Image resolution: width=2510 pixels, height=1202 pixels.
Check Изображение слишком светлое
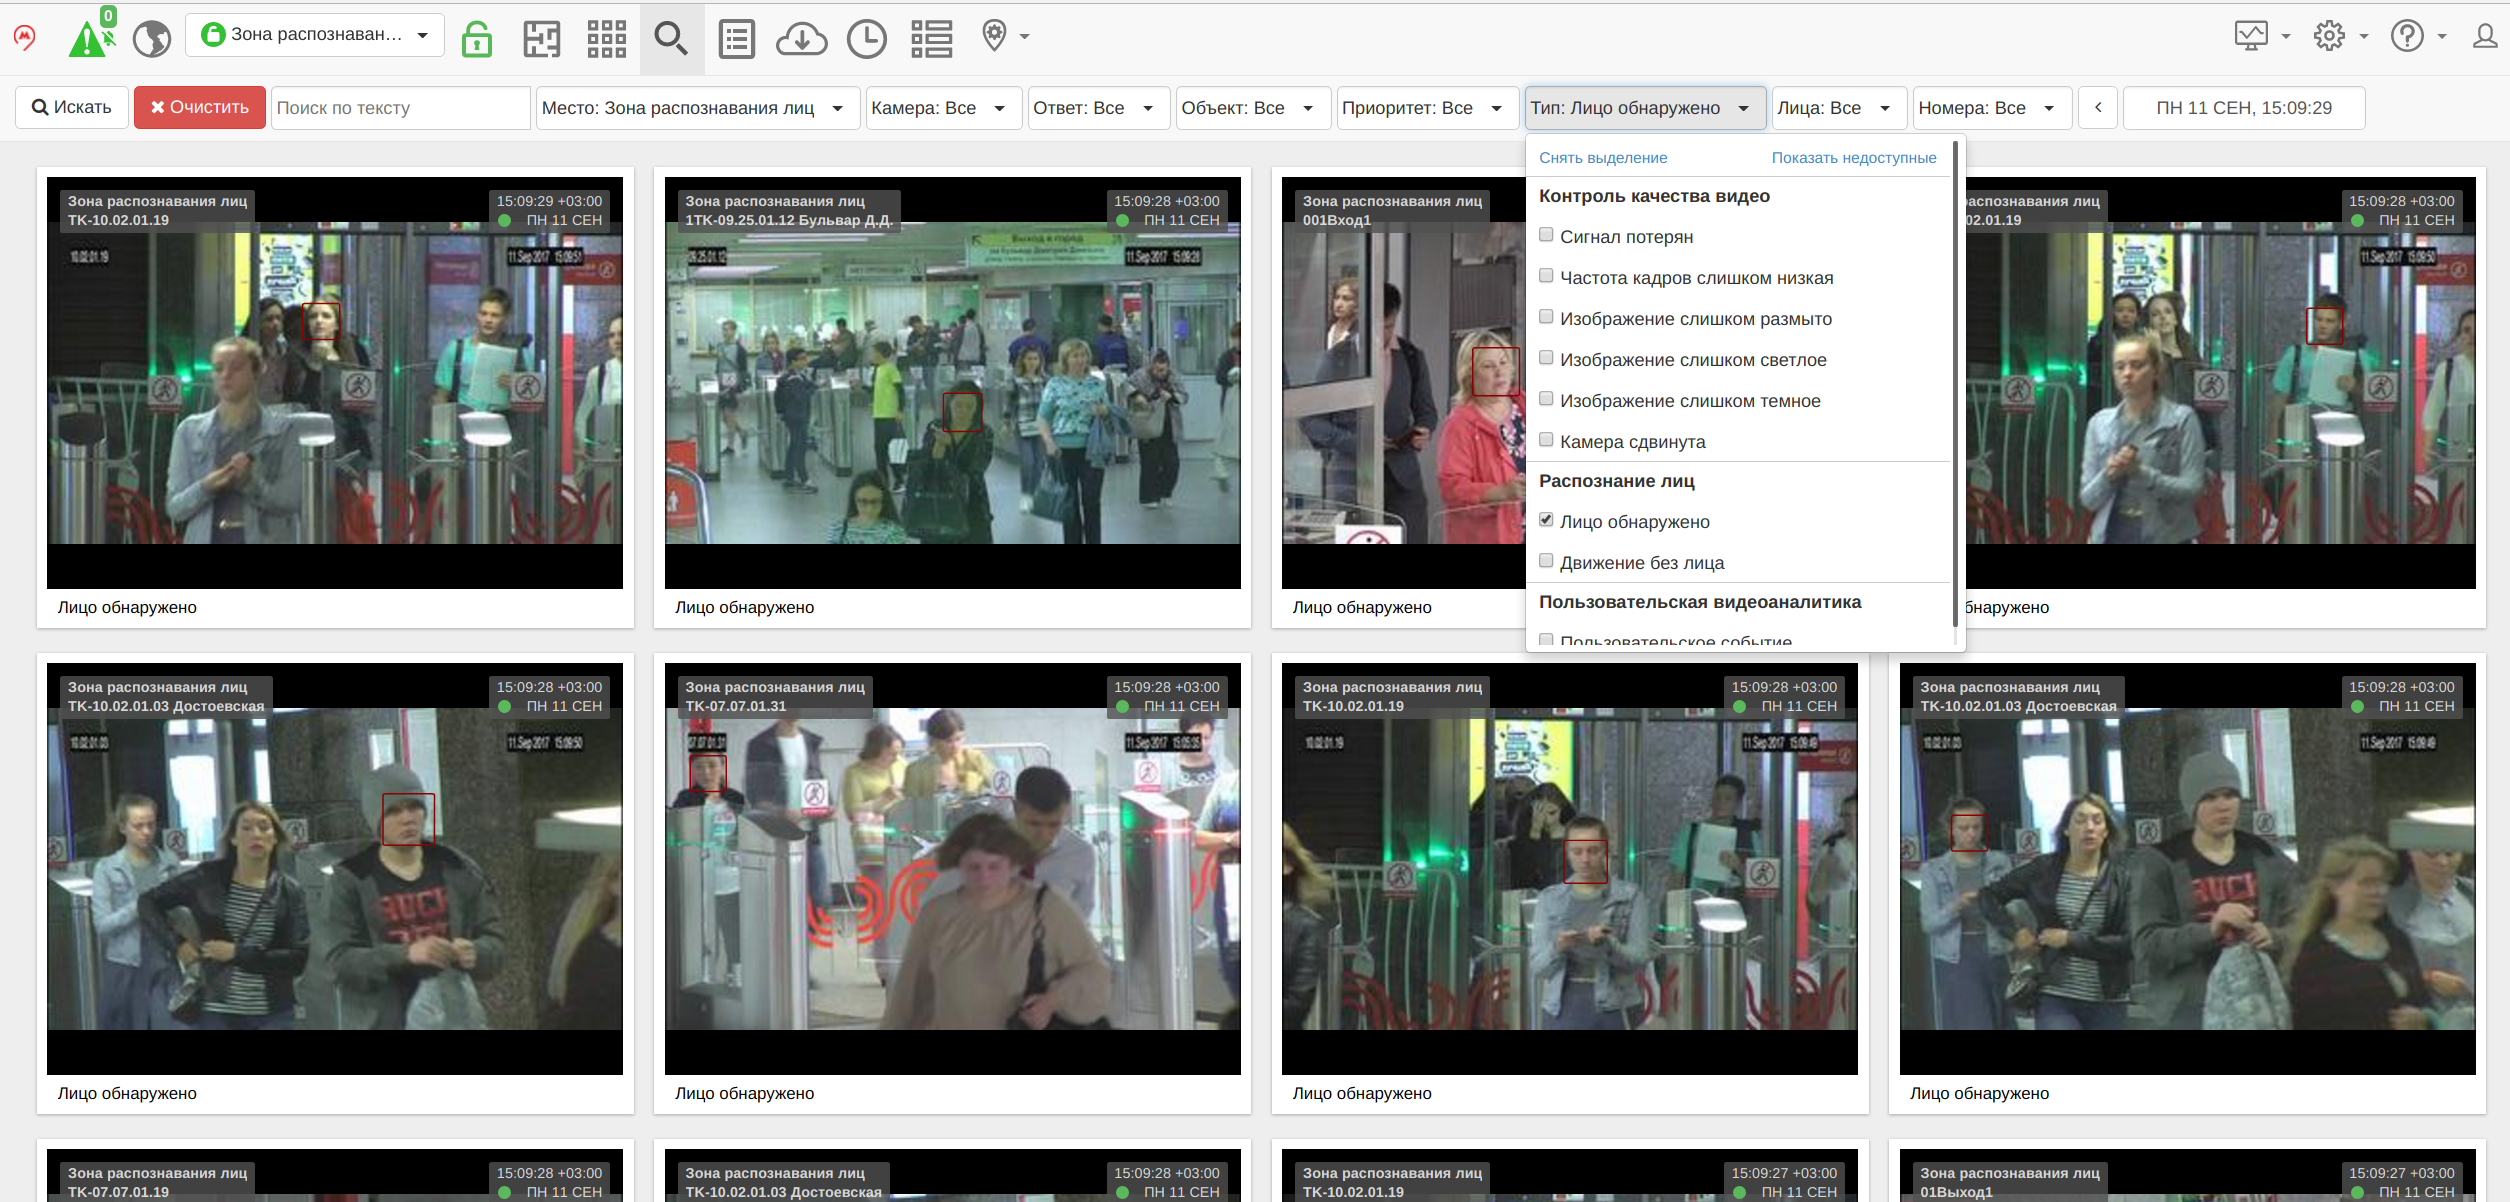click(x=1546, y=358)
